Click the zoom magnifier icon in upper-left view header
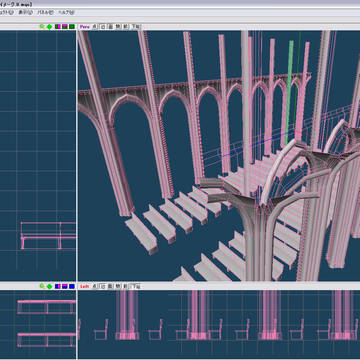Image resolution: width=360 pixels, height=360 pixels. (x=42, y=27)
